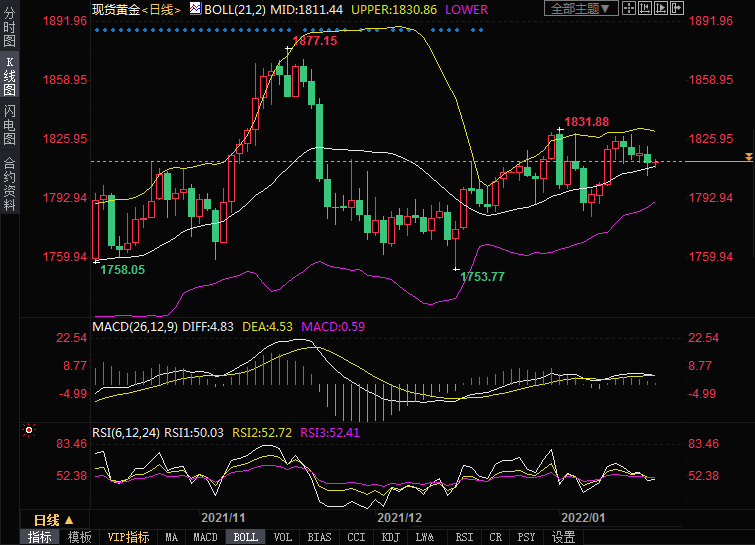Click the second icon in top-right toolbar
The width and height of the screenshot is (755, 545).
point(649,9)
